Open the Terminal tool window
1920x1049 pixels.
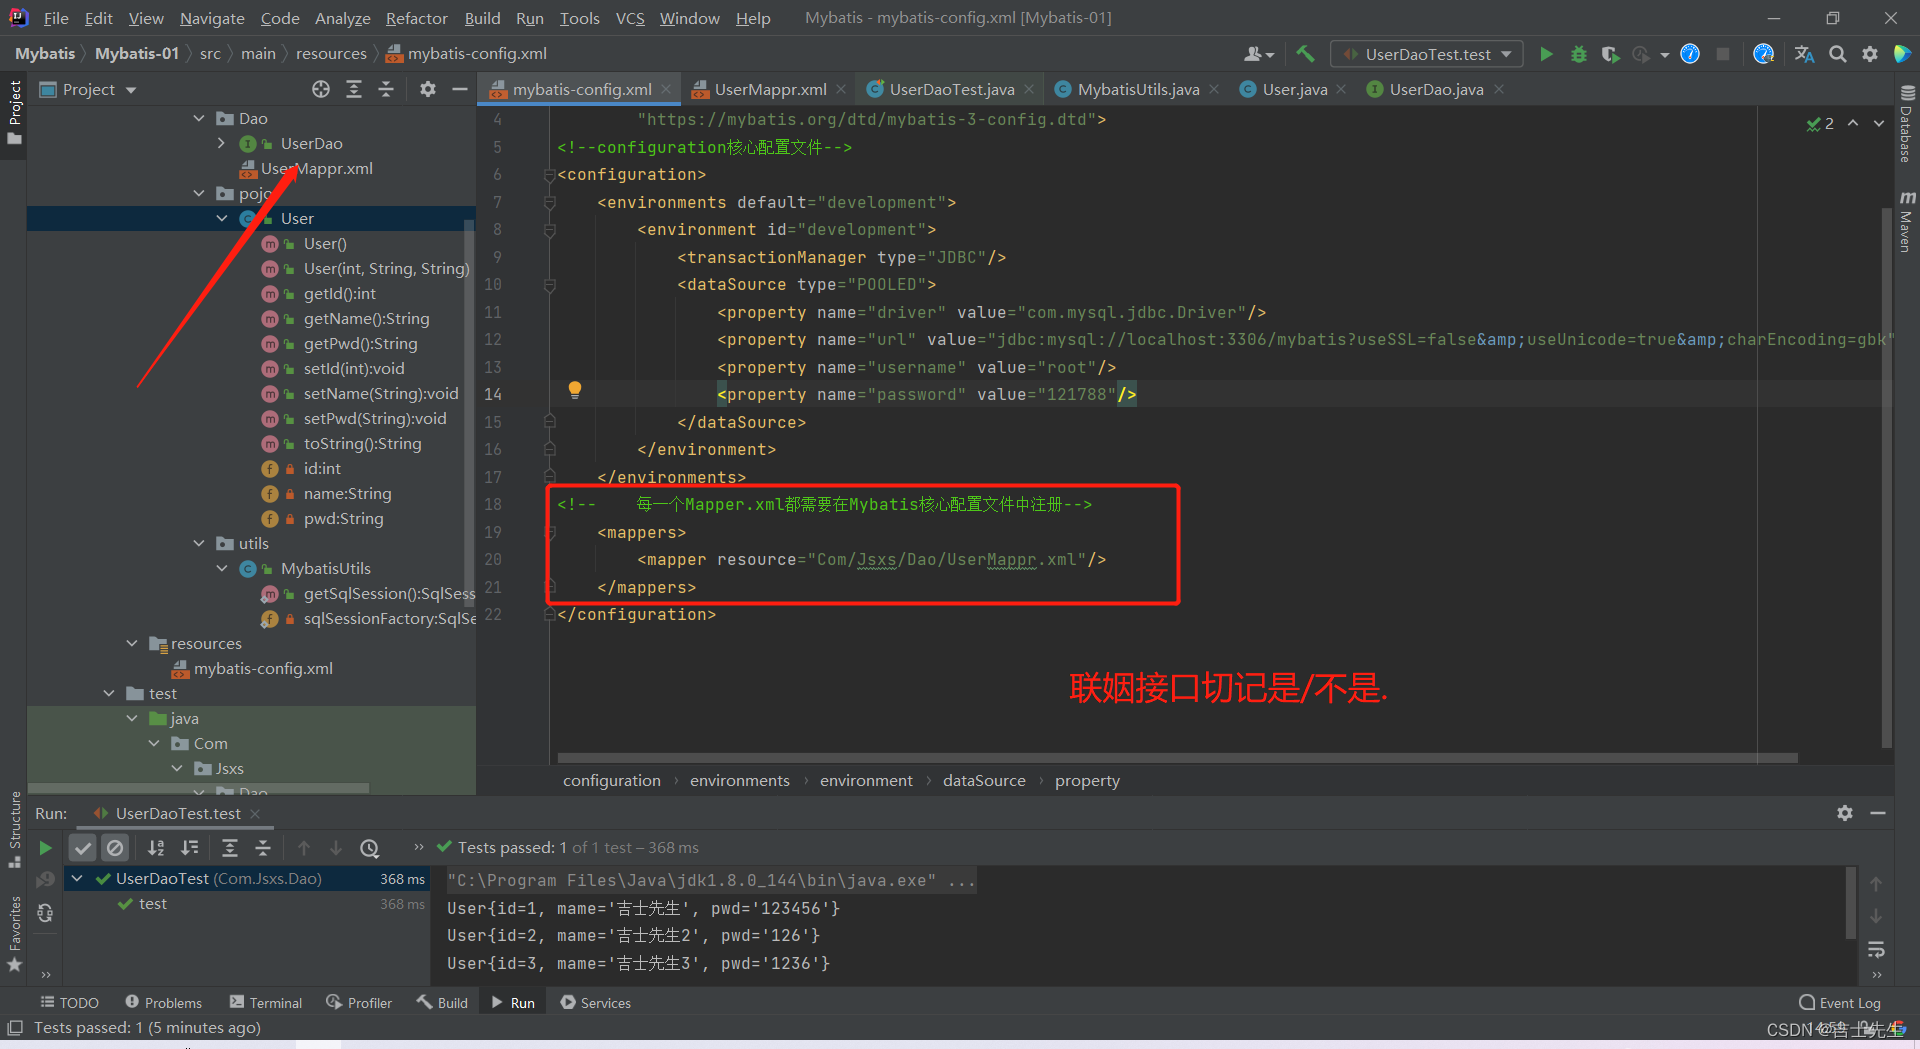coord(265,1002)
